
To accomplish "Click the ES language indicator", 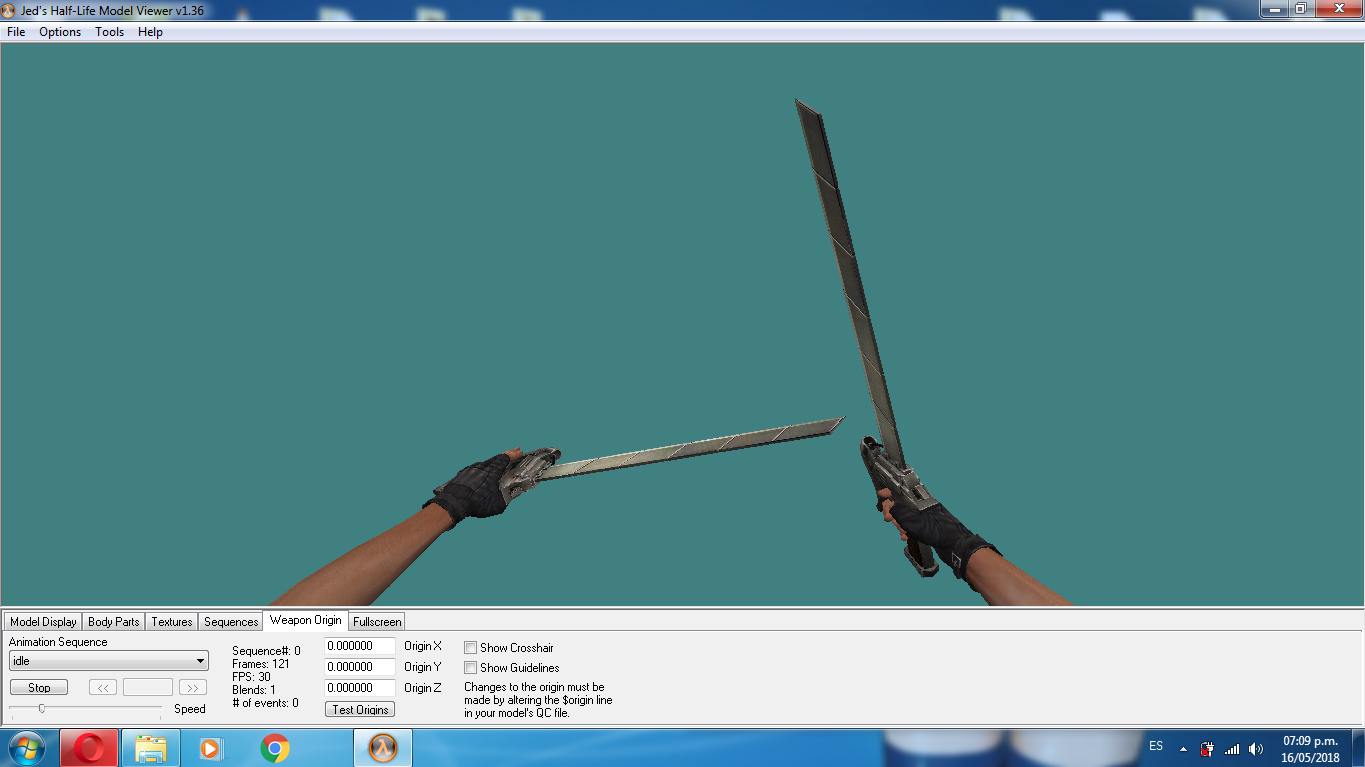I will [1156, 747].
